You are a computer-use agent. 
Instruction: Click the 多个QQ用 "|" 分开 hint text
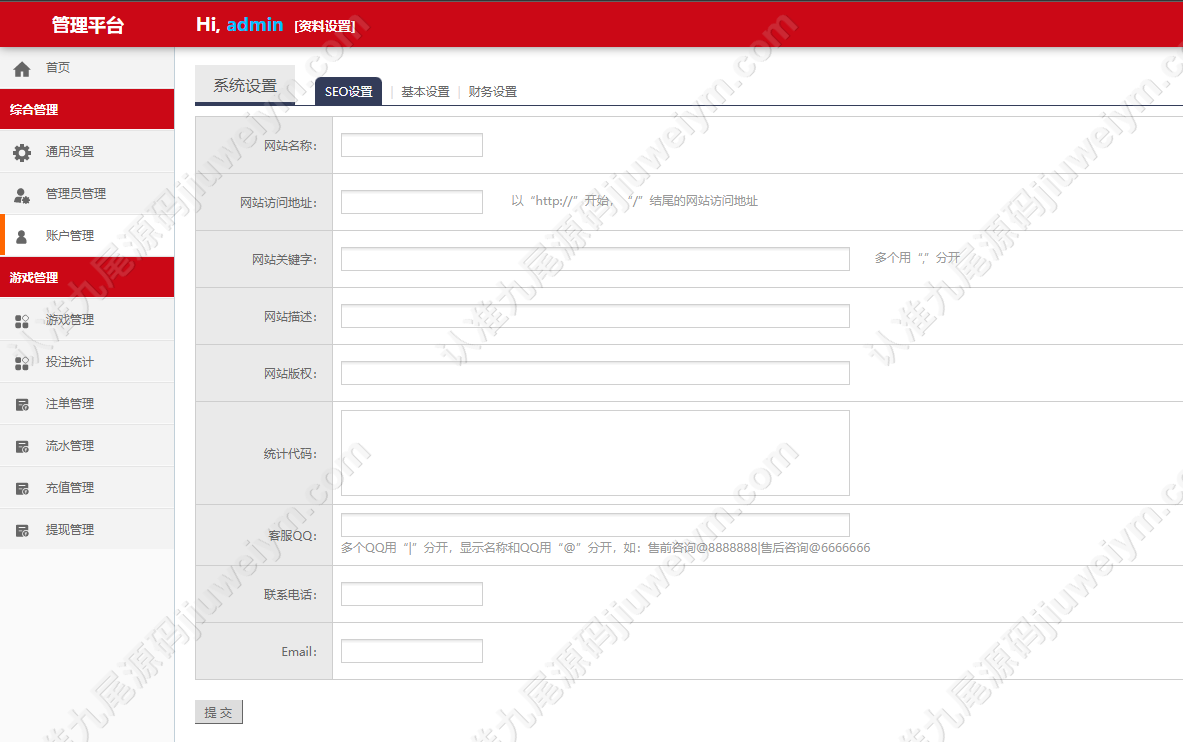coord(605,547)
